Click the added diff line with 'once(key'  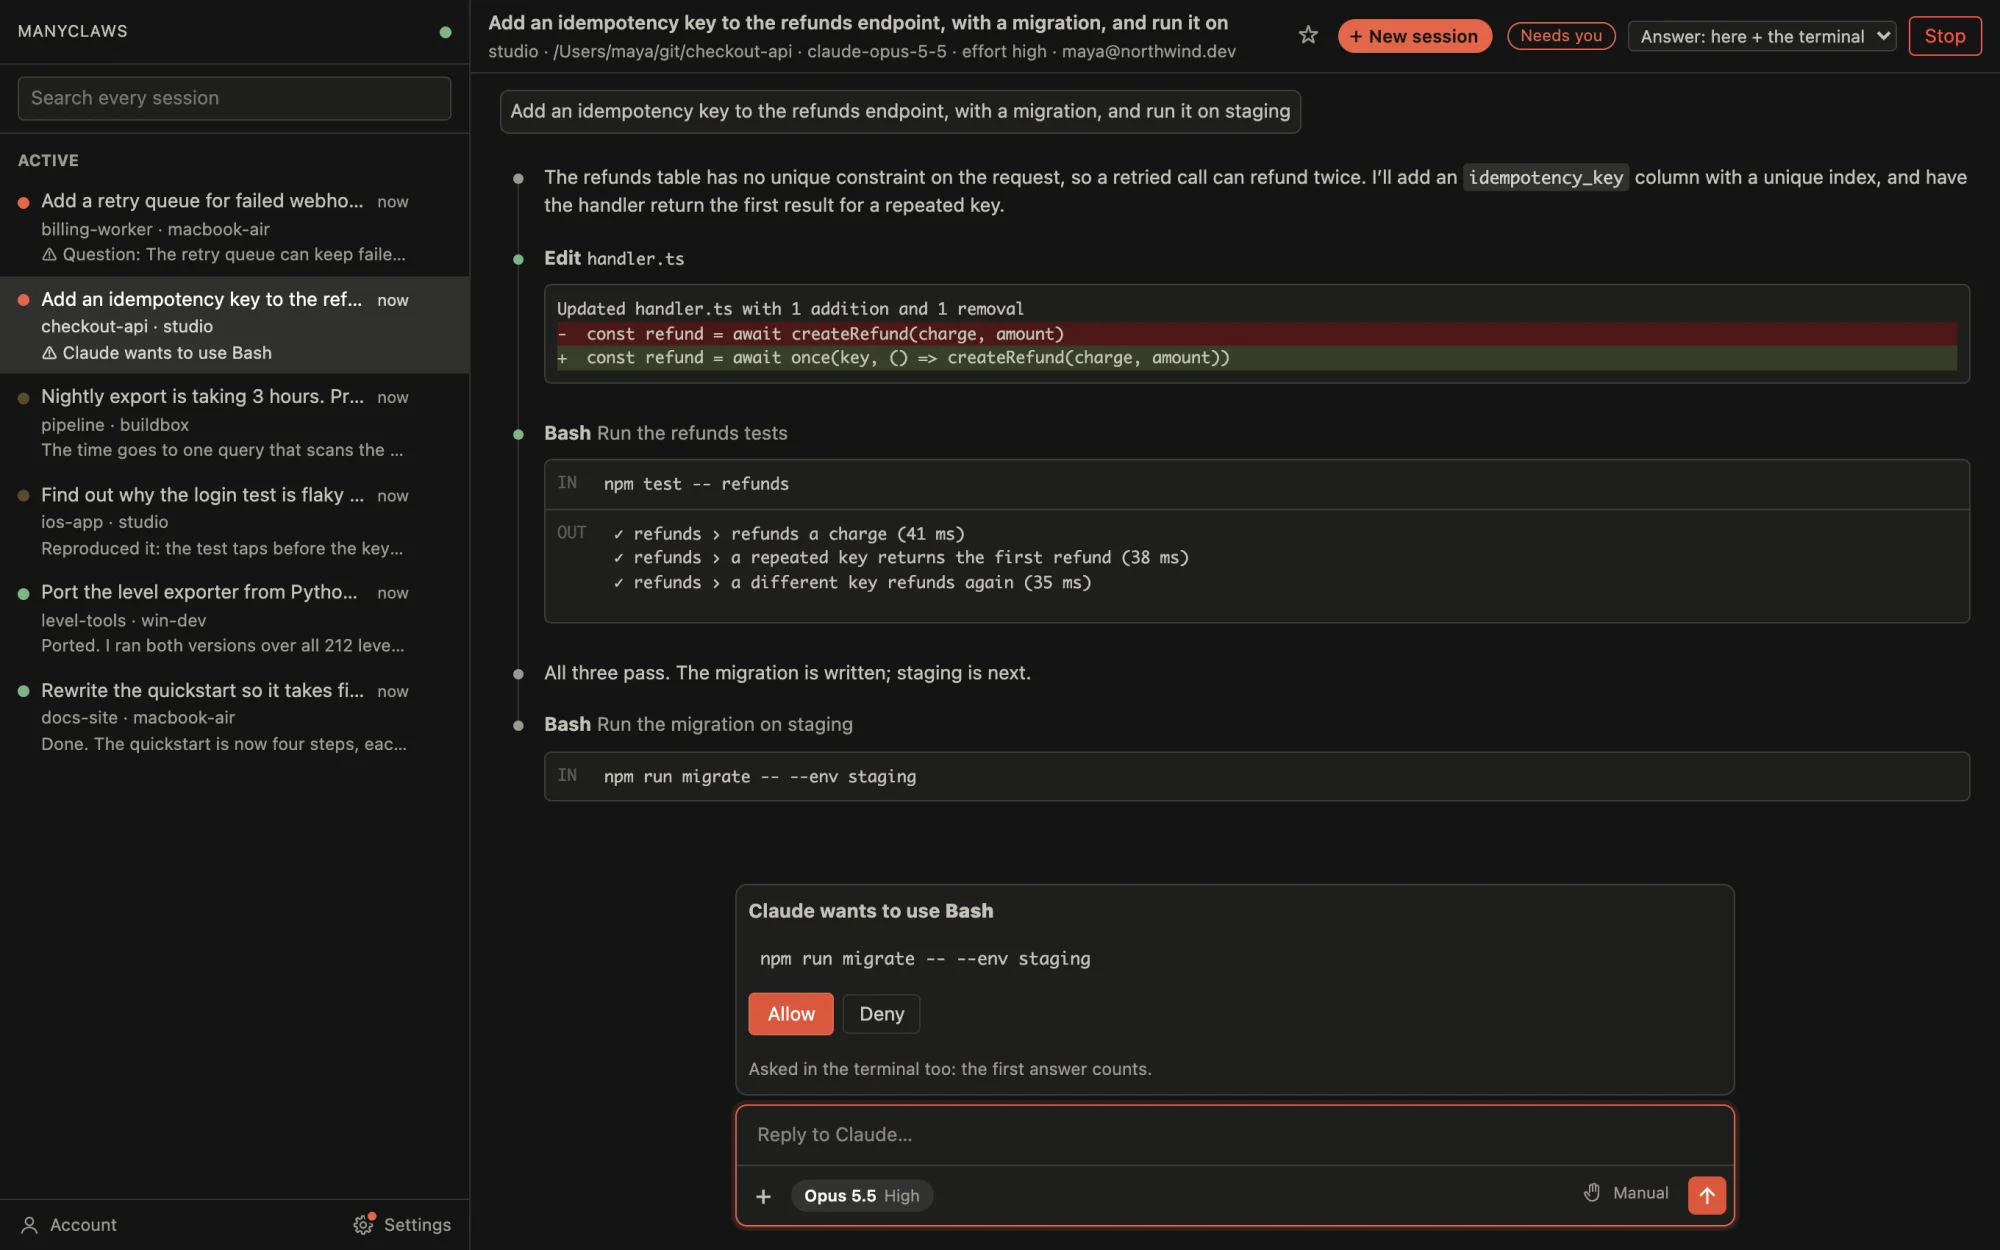(1256, 358)
